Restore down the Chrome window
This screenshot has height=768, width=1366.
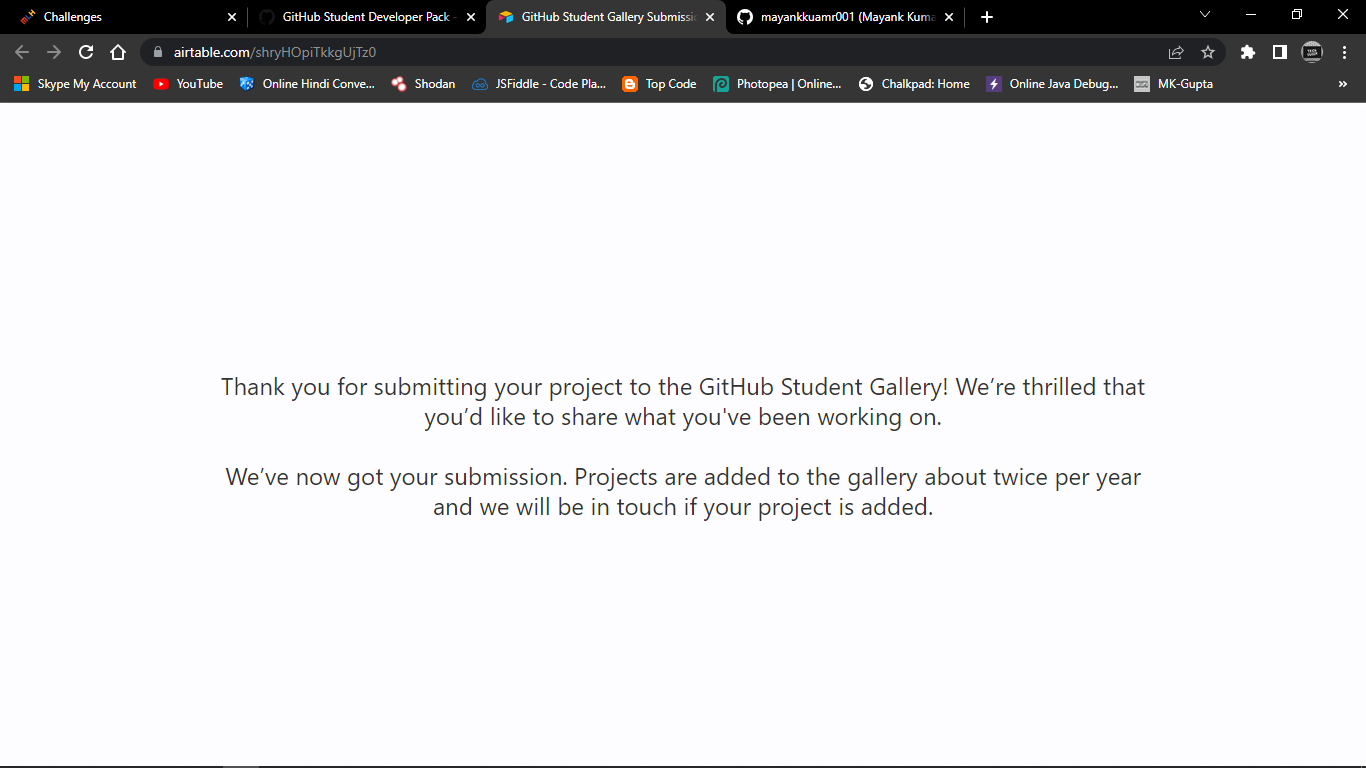(x=1297, y=14)
